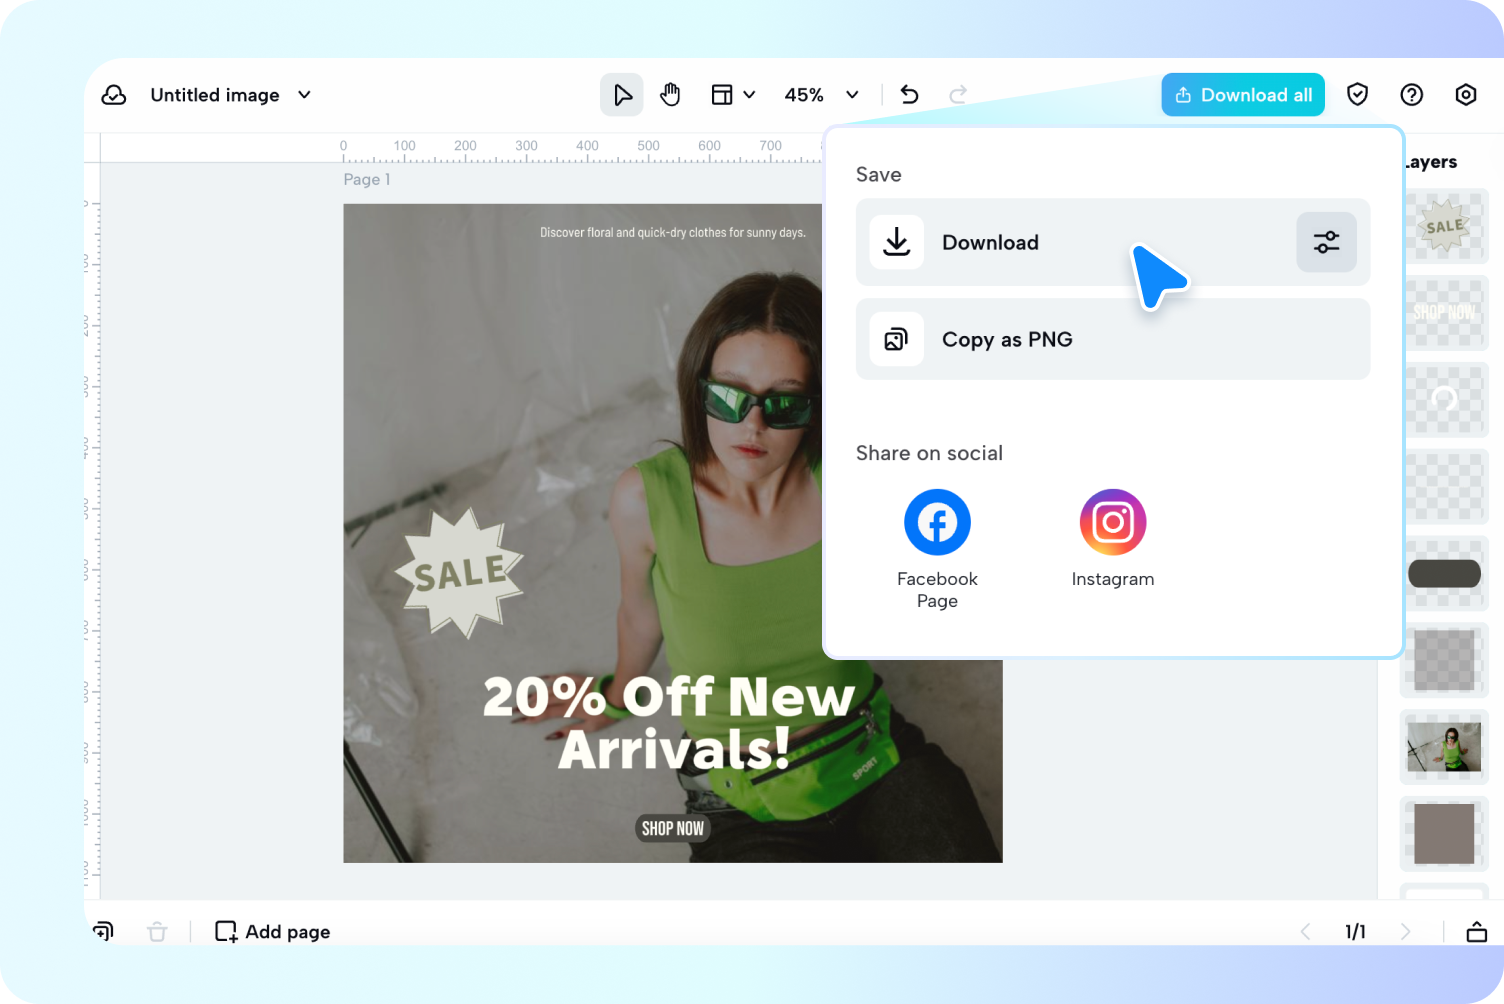
Task: Open the Untitled image title dropdown
Action: coord(303,94)
